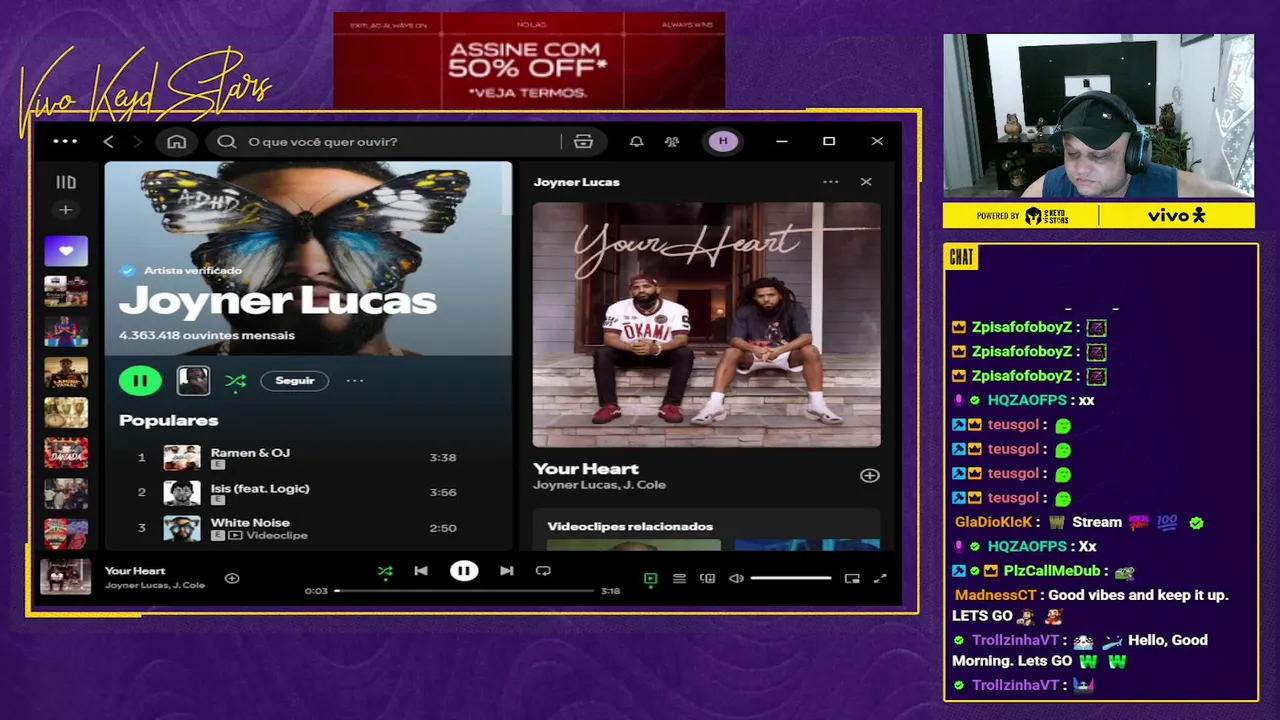Toggle repeat in the player bar
This screenshot has width=1280, height=720.
pos(543,571)
